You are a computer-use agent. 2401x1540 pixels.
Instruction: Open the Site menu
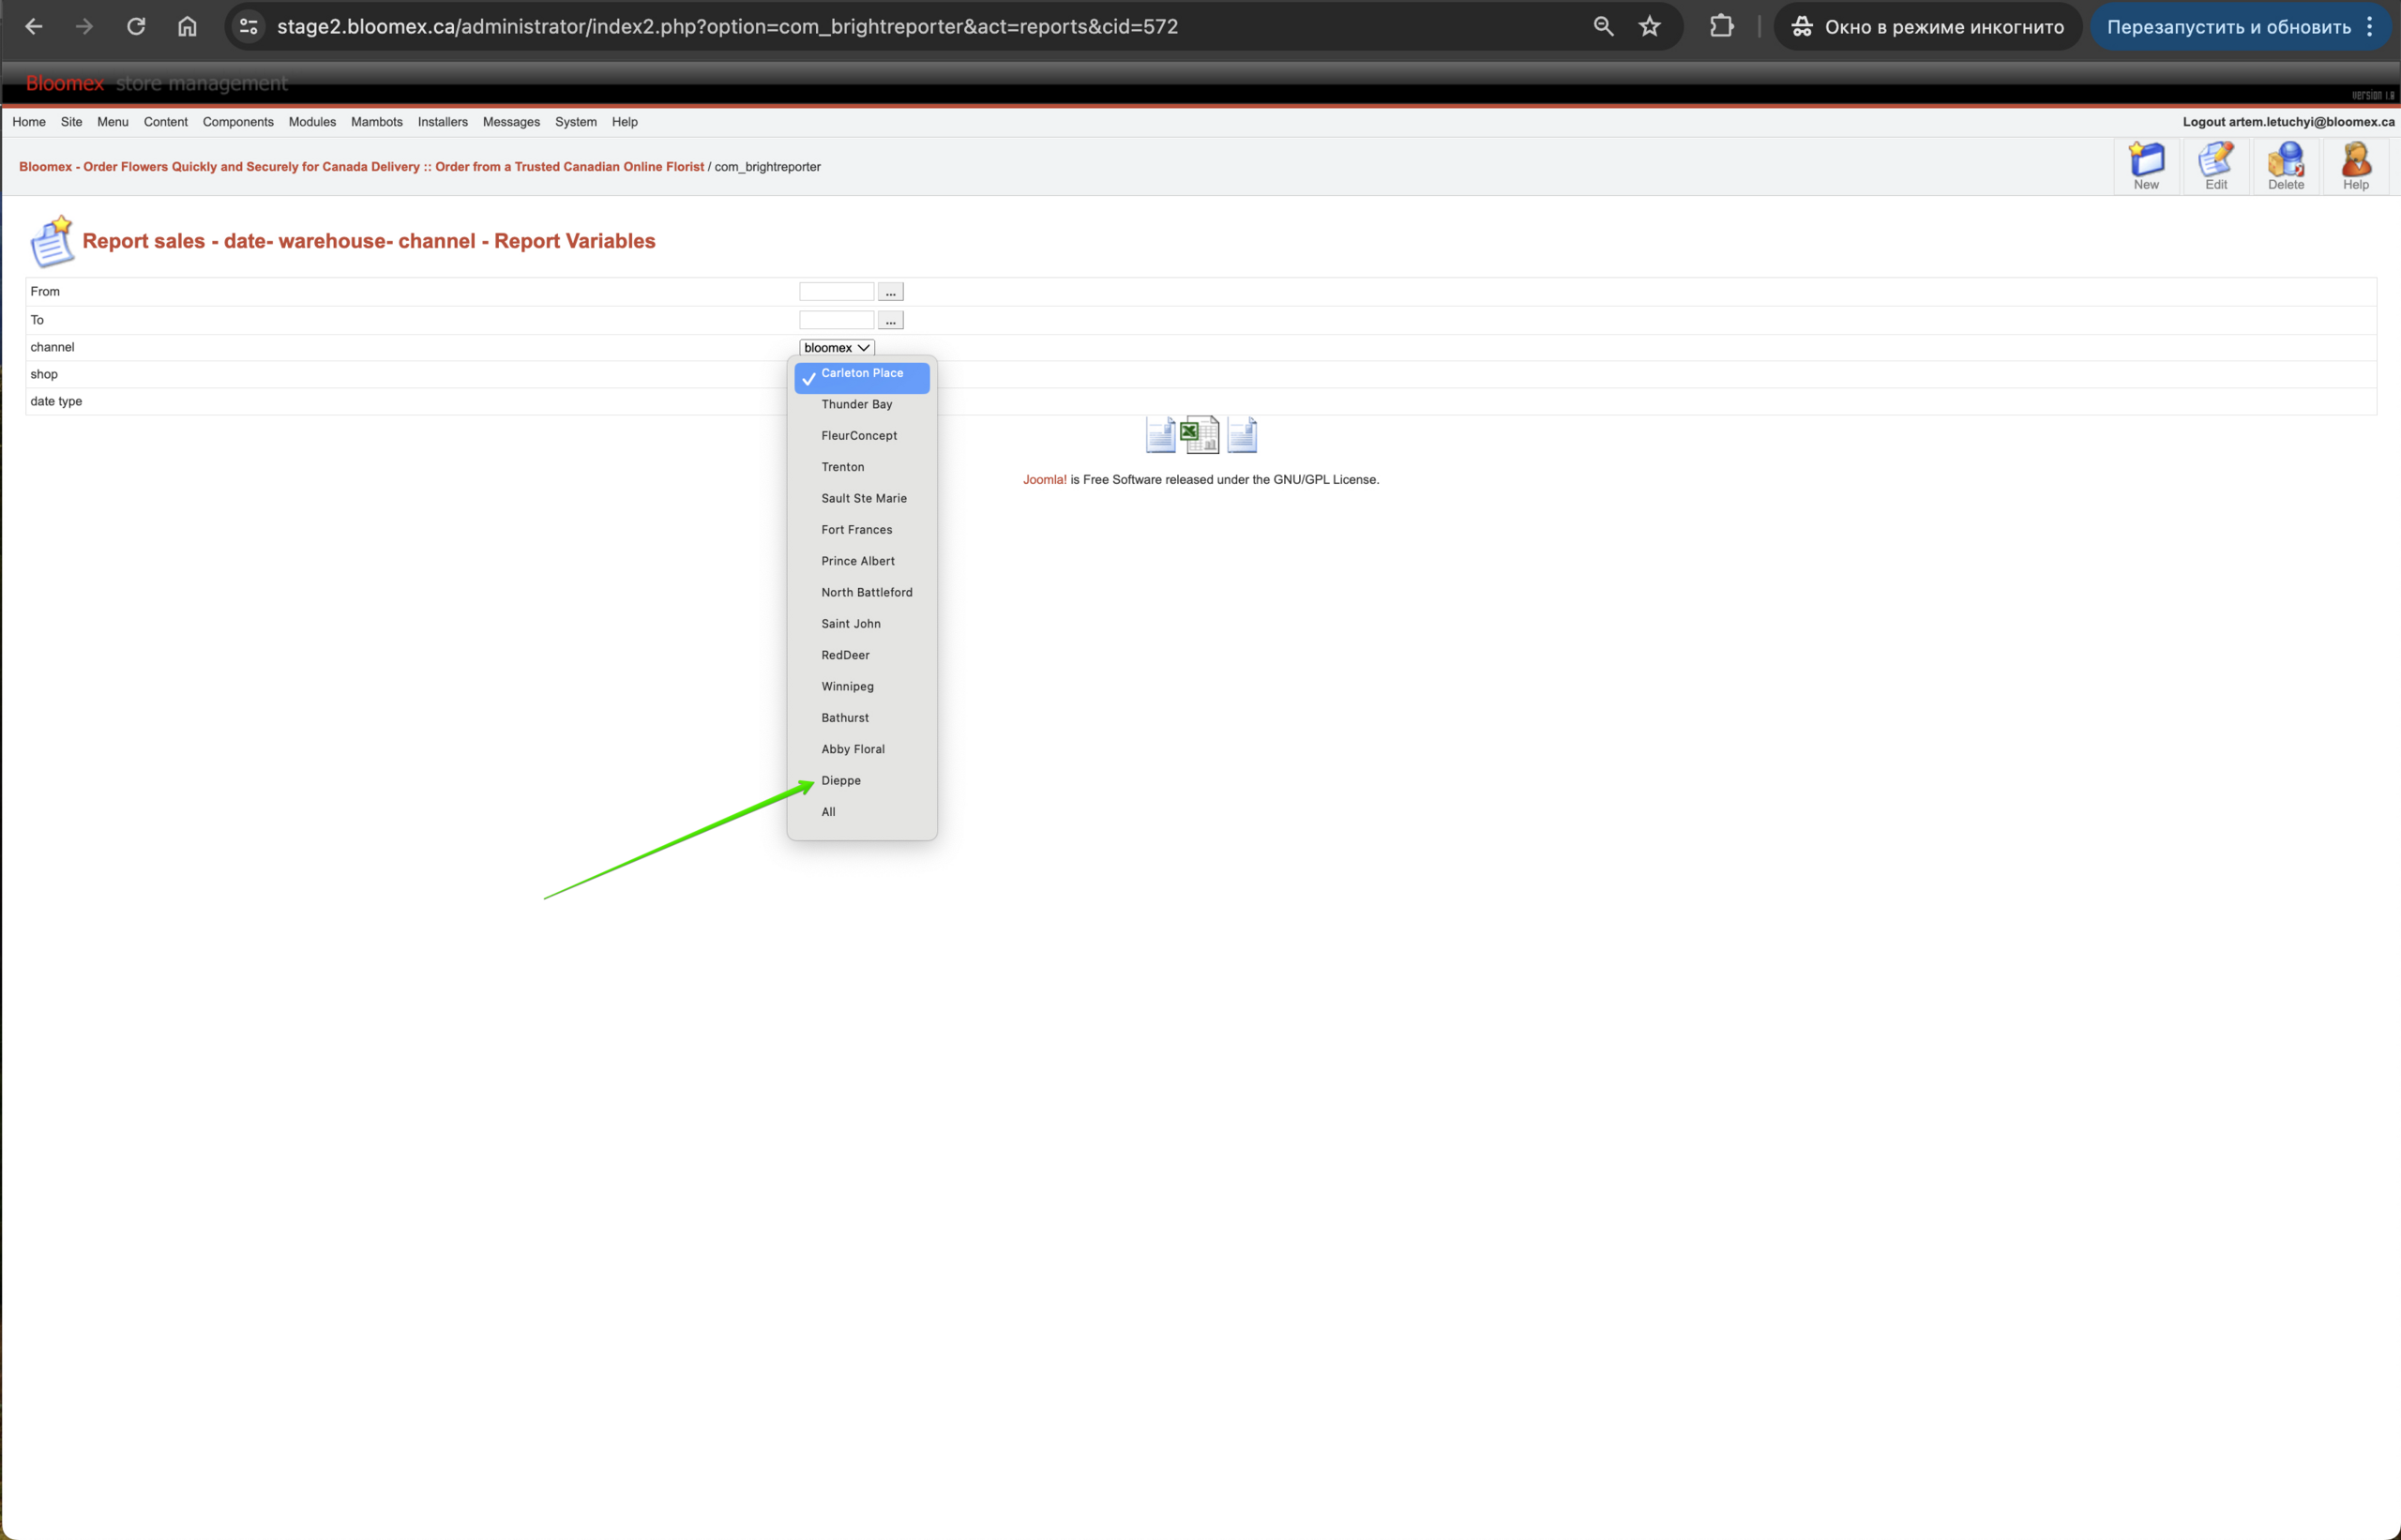(71, 122)
